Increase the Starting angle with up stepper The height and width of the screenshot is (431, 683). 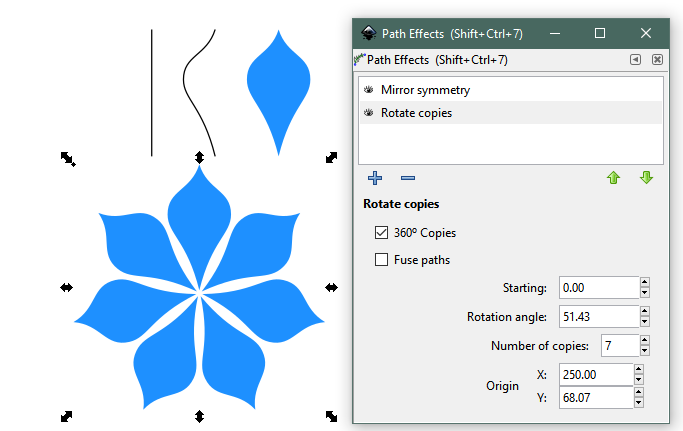pos(644,283)
